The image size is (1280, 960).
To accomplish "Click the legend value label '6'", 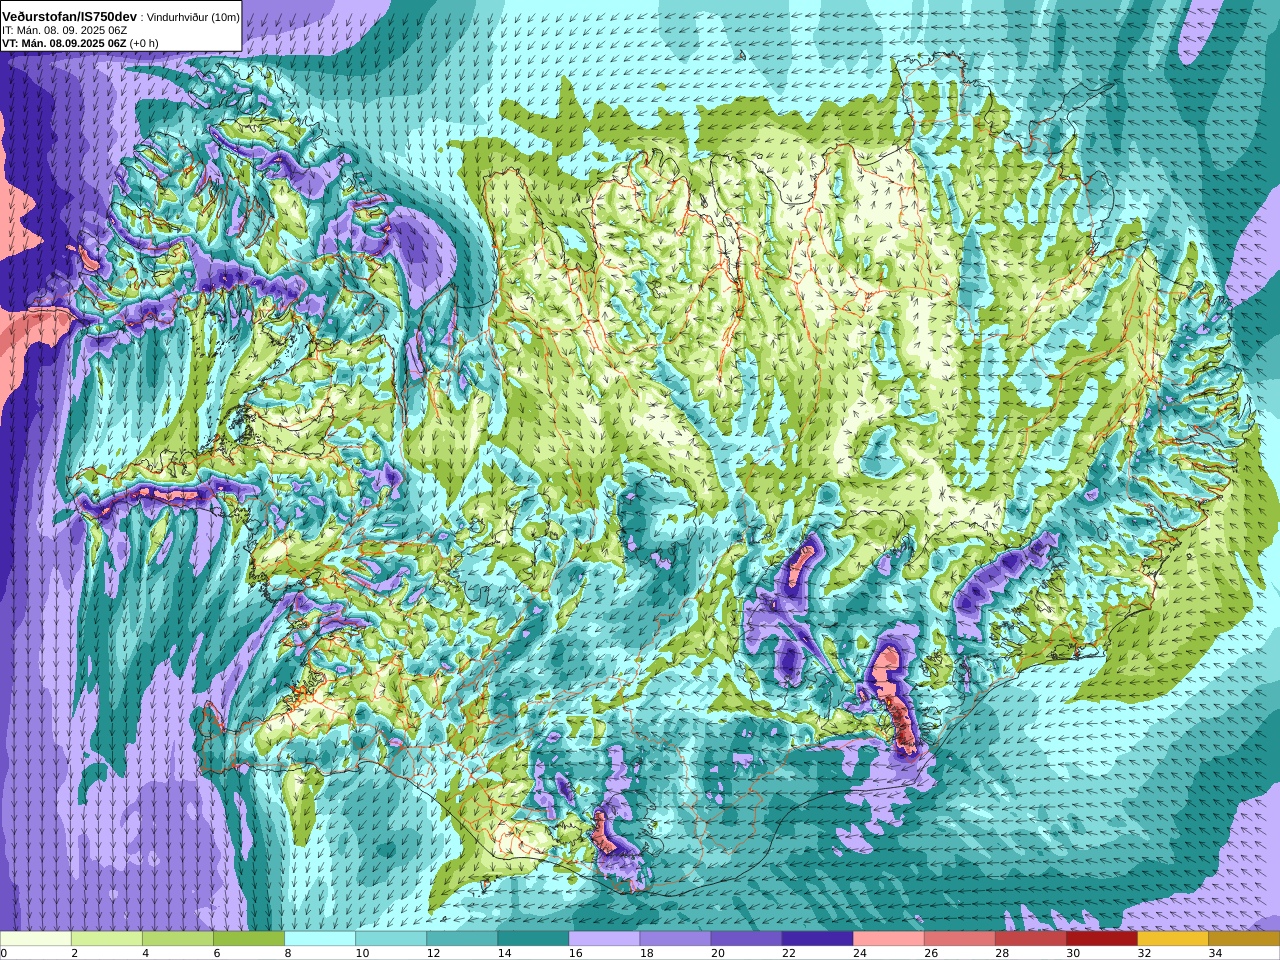I will (x=217, y=953).
